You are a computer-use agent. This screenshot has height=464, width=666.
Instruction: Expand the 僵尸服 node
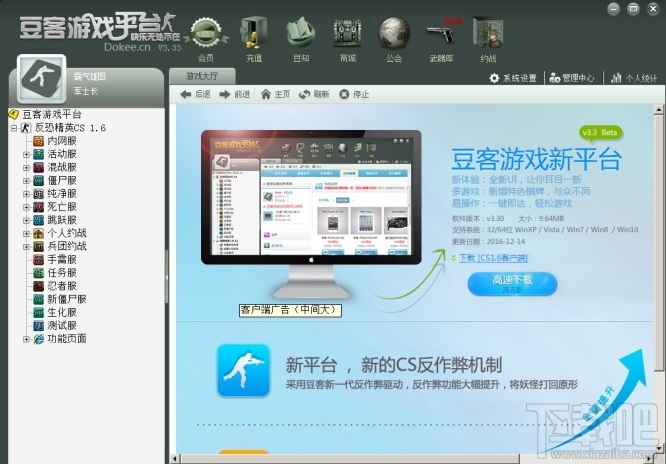coord(26,181)
